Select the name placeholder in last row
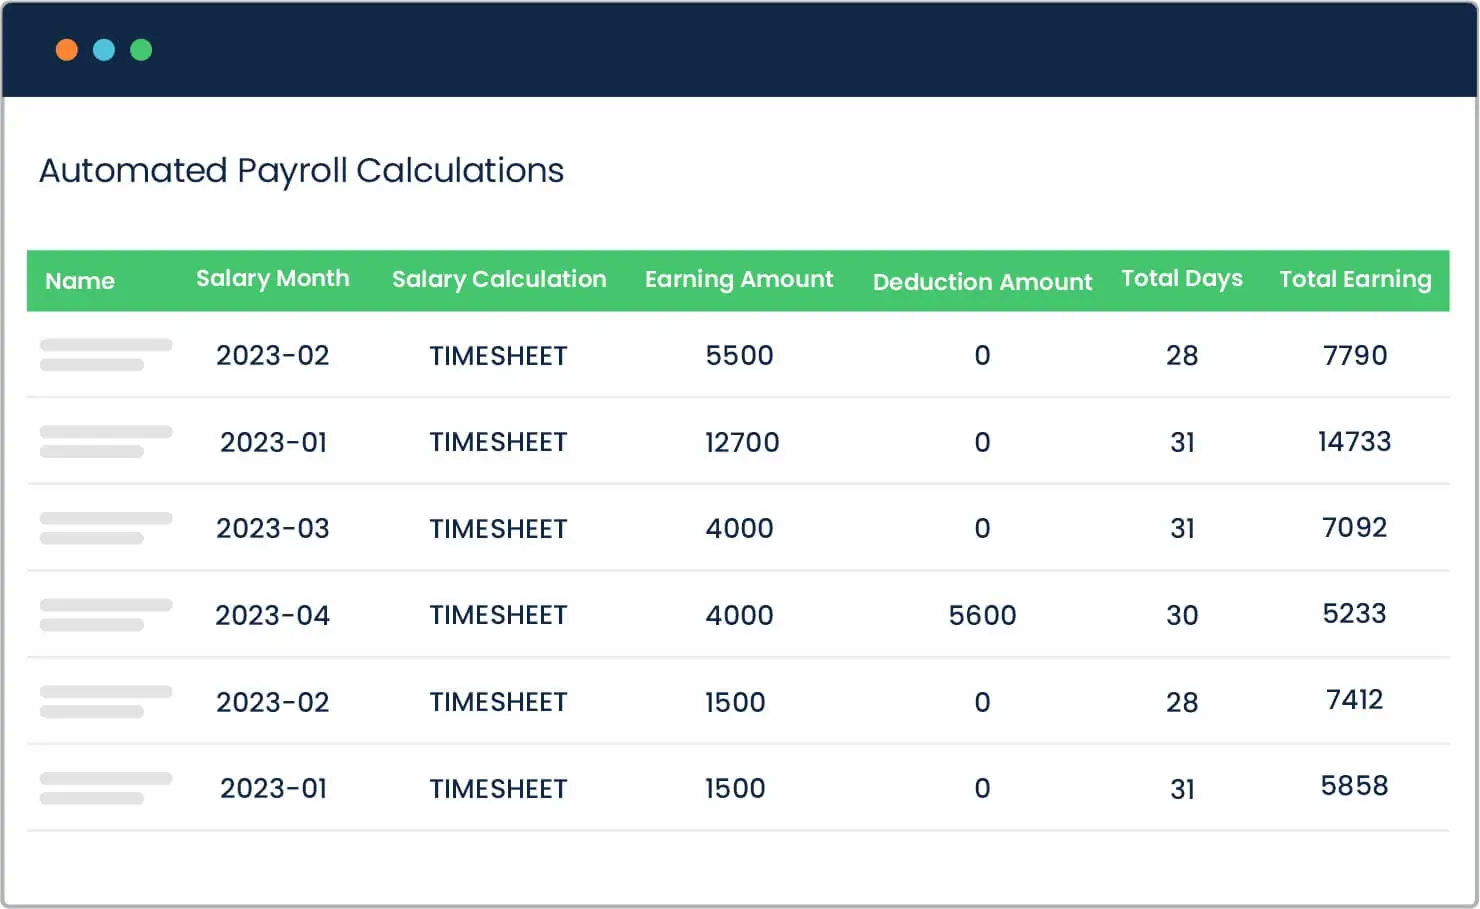 [106, 788]
